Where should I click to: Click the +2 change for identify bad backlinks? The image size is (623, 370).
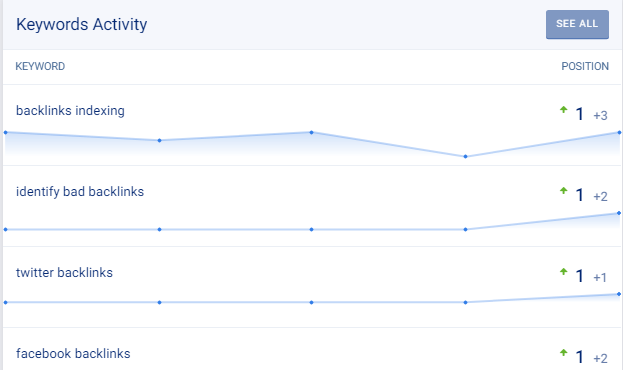point(600,197)
